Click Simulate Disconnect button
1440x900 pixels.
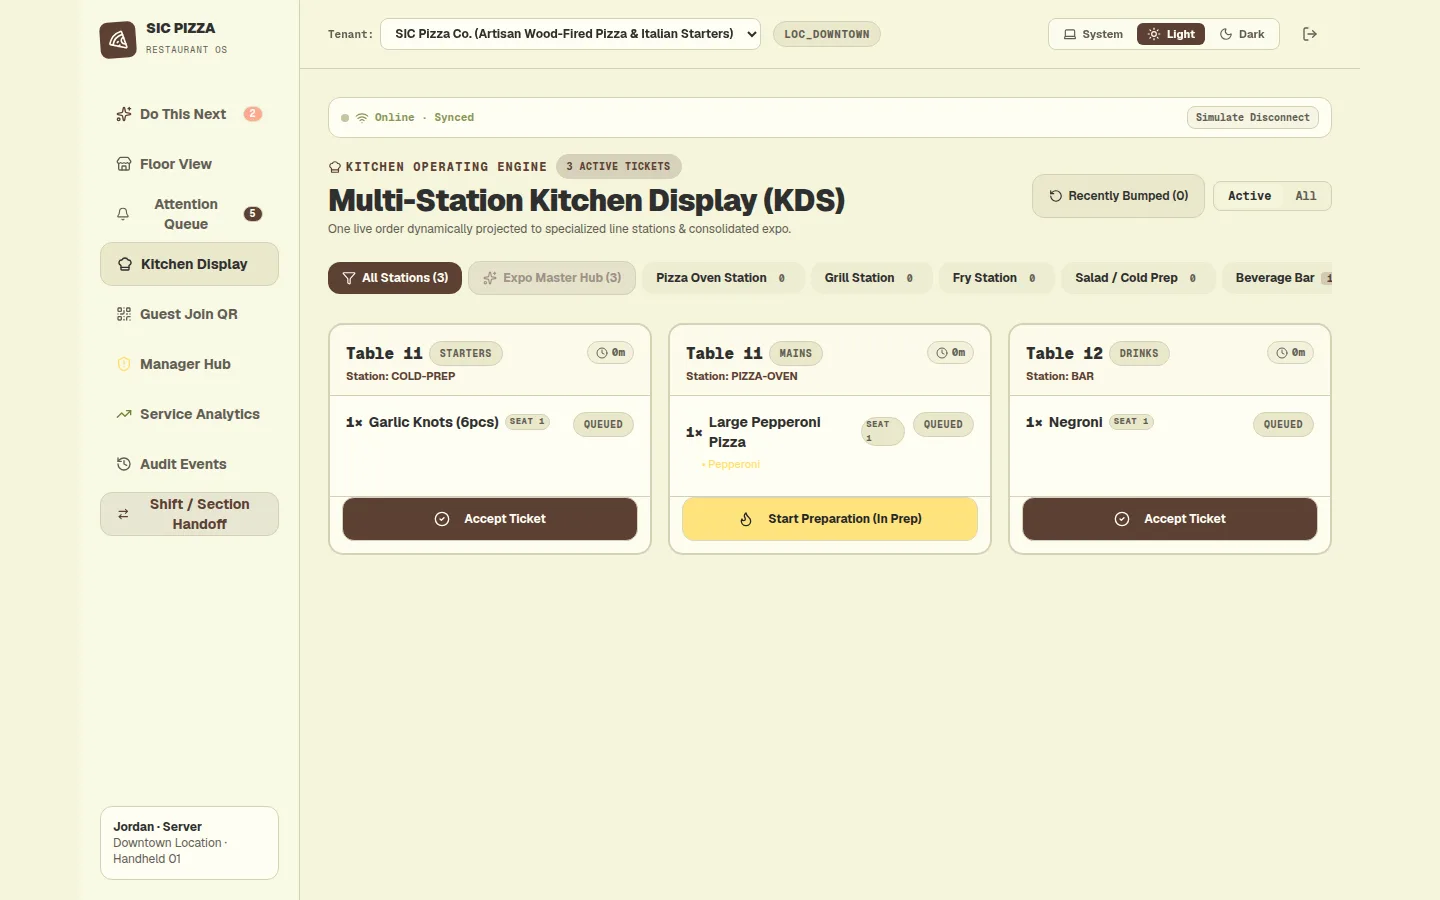point(1253,118)
